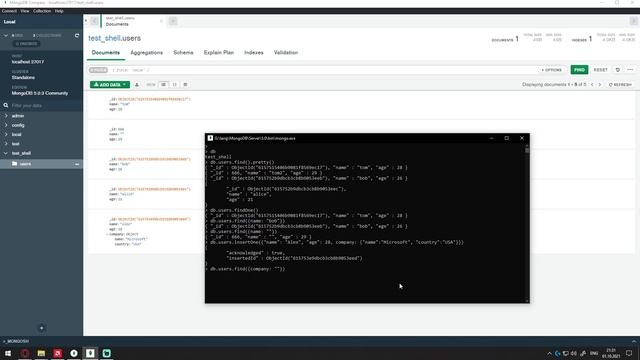This screenshot has height=360, width=640.
Task: Expand the config database
Action: [x=6, y=125]
